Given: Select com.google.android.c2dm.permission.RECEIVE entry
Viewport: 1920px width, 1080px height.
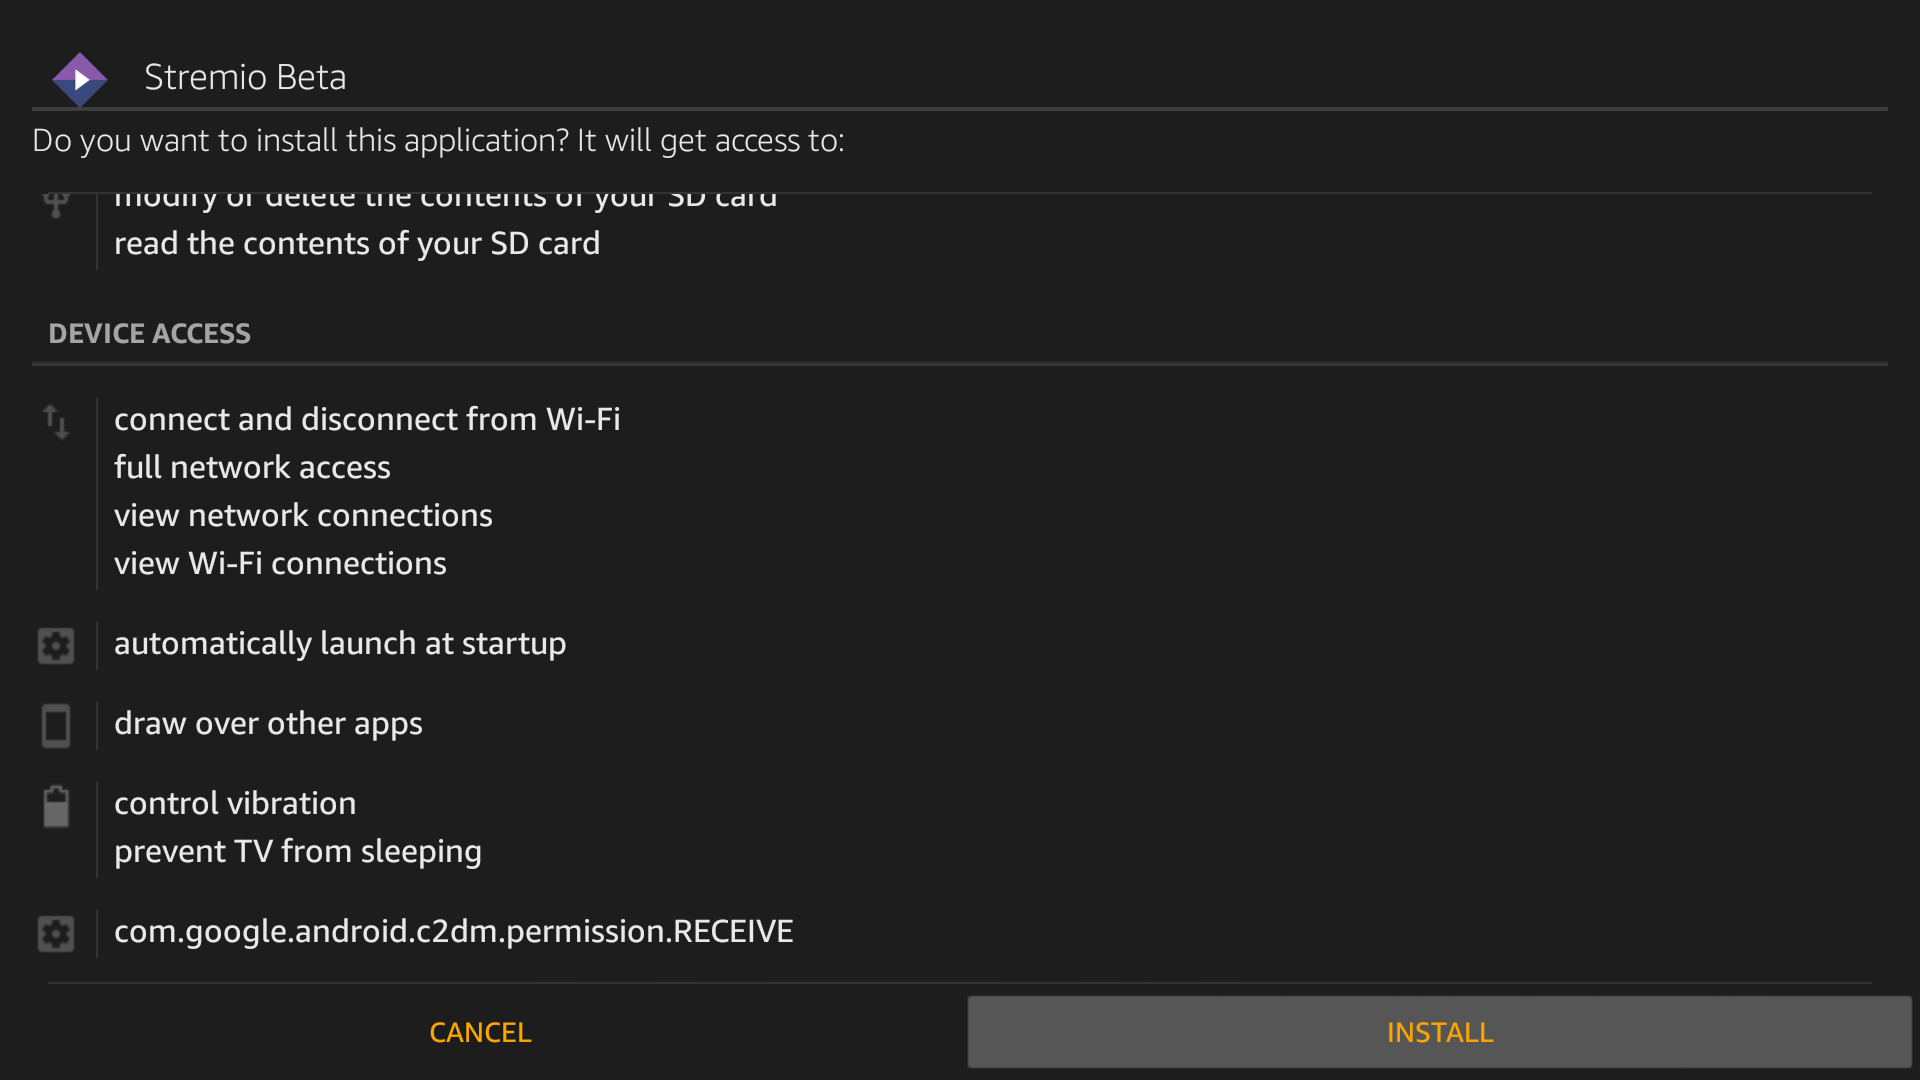Looking at the screenshot, I should (x=454, y=931).
